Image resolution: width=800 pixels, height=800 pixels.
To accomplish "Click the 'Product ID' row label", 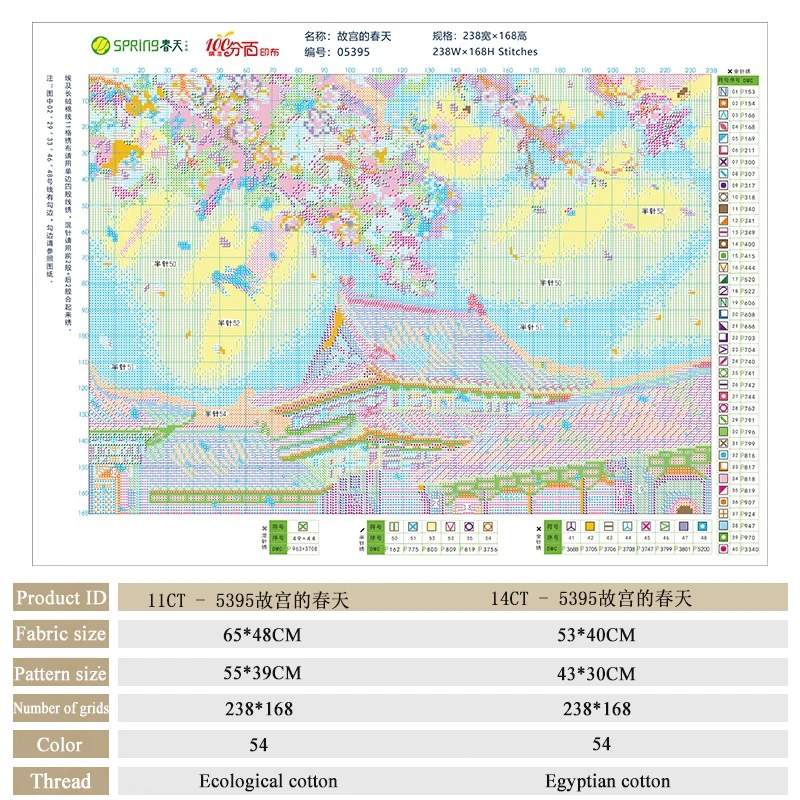I will pos(61,597).
